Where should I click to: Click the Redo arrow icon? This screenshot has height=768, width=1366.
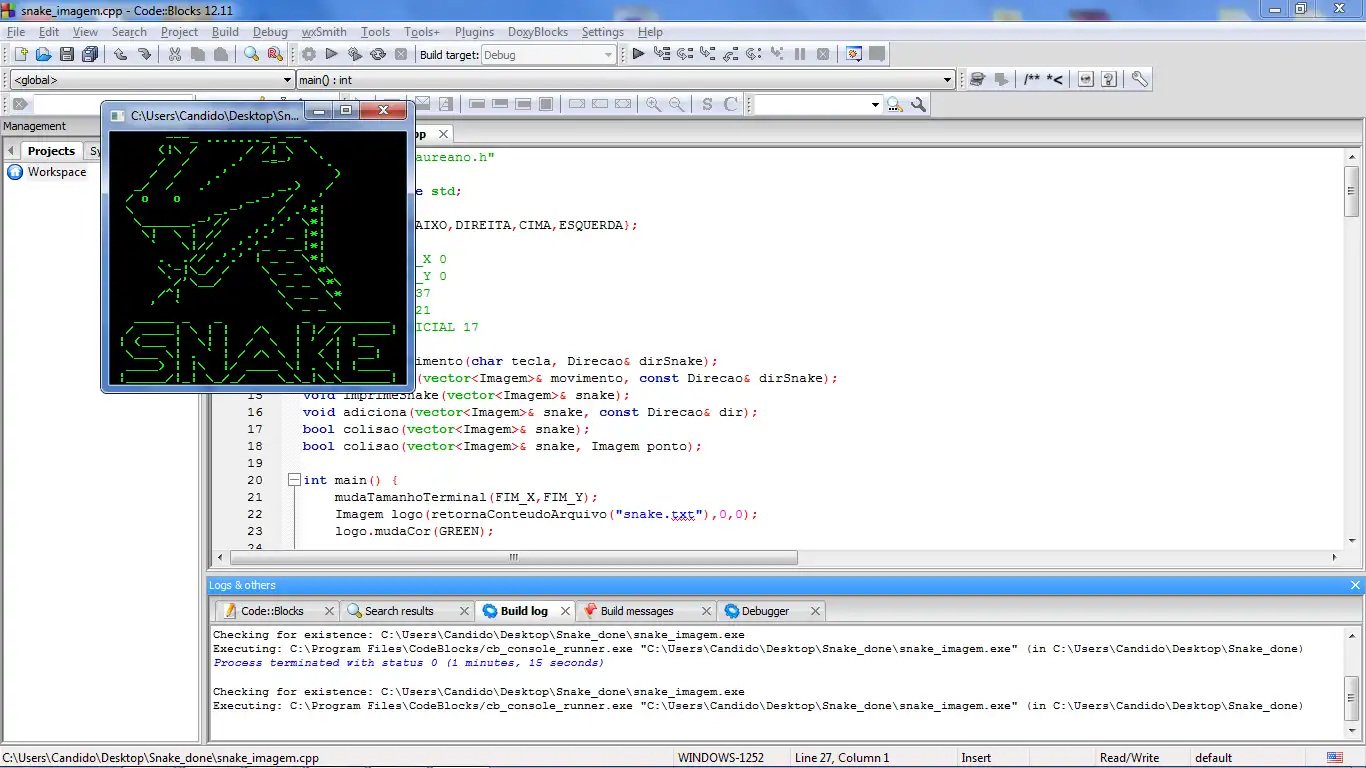tap(144, 54)
